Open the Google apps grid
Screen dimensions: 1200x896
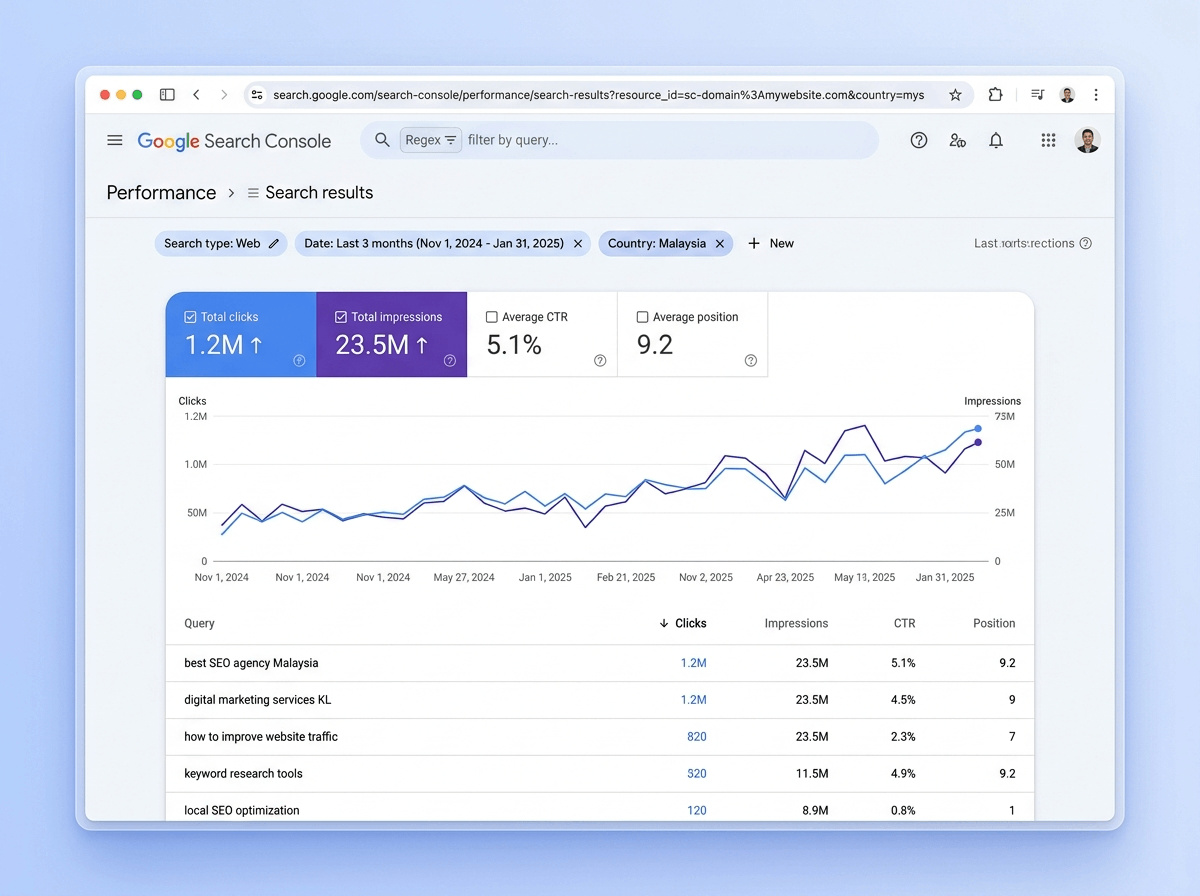(1048, 140)
